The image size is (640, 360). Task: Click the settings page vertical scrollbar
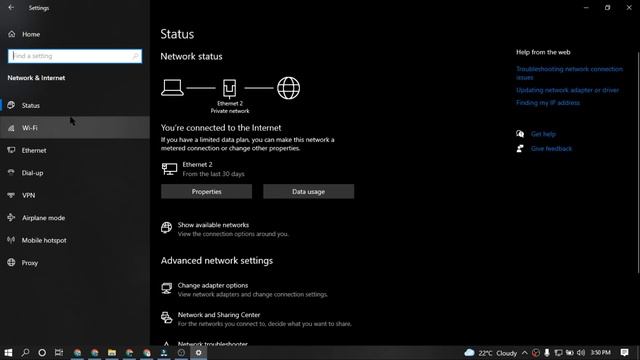[x=638, y=162]
